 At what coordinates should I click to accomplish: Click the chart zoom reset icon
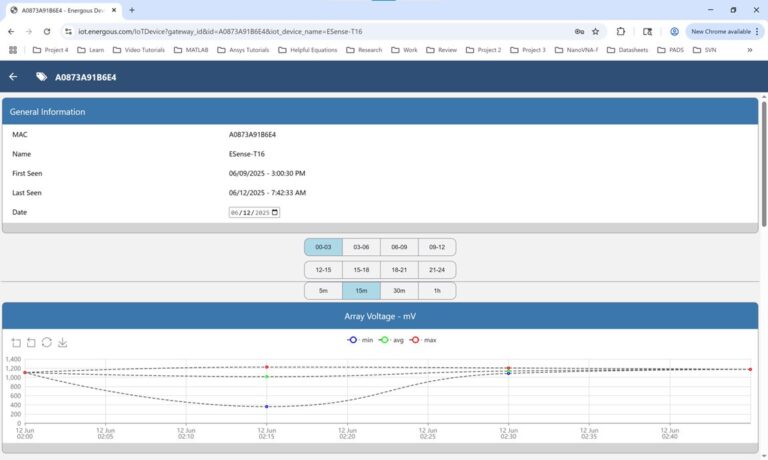pyautogui.click(x=31, y=343)
